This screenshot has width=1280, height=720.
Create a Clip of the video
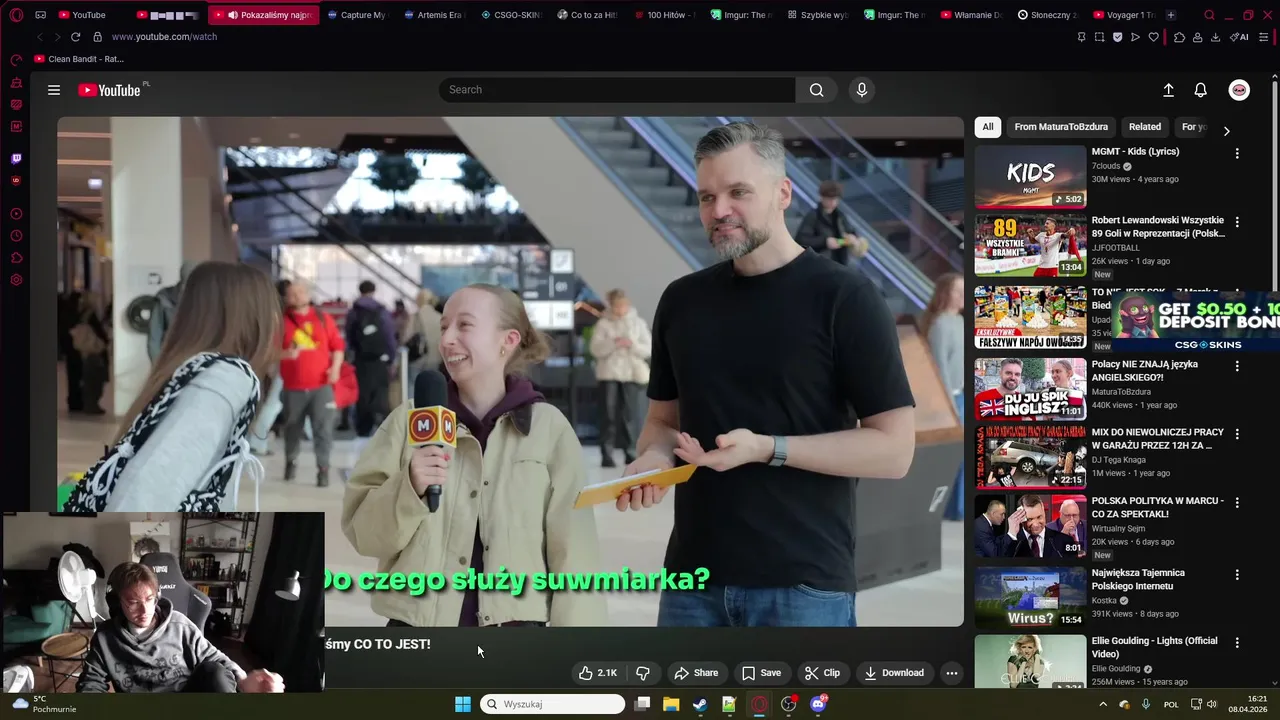coord(823,673)
